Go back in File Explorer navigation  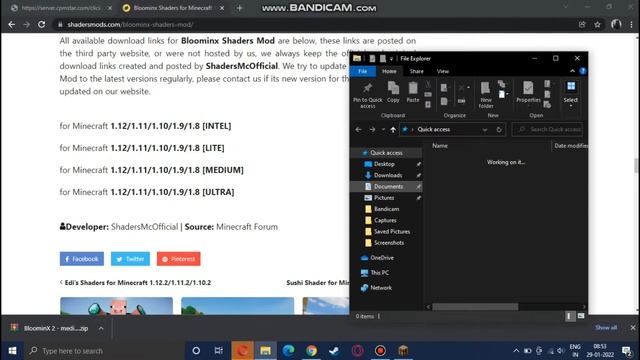tap(358, 129)
